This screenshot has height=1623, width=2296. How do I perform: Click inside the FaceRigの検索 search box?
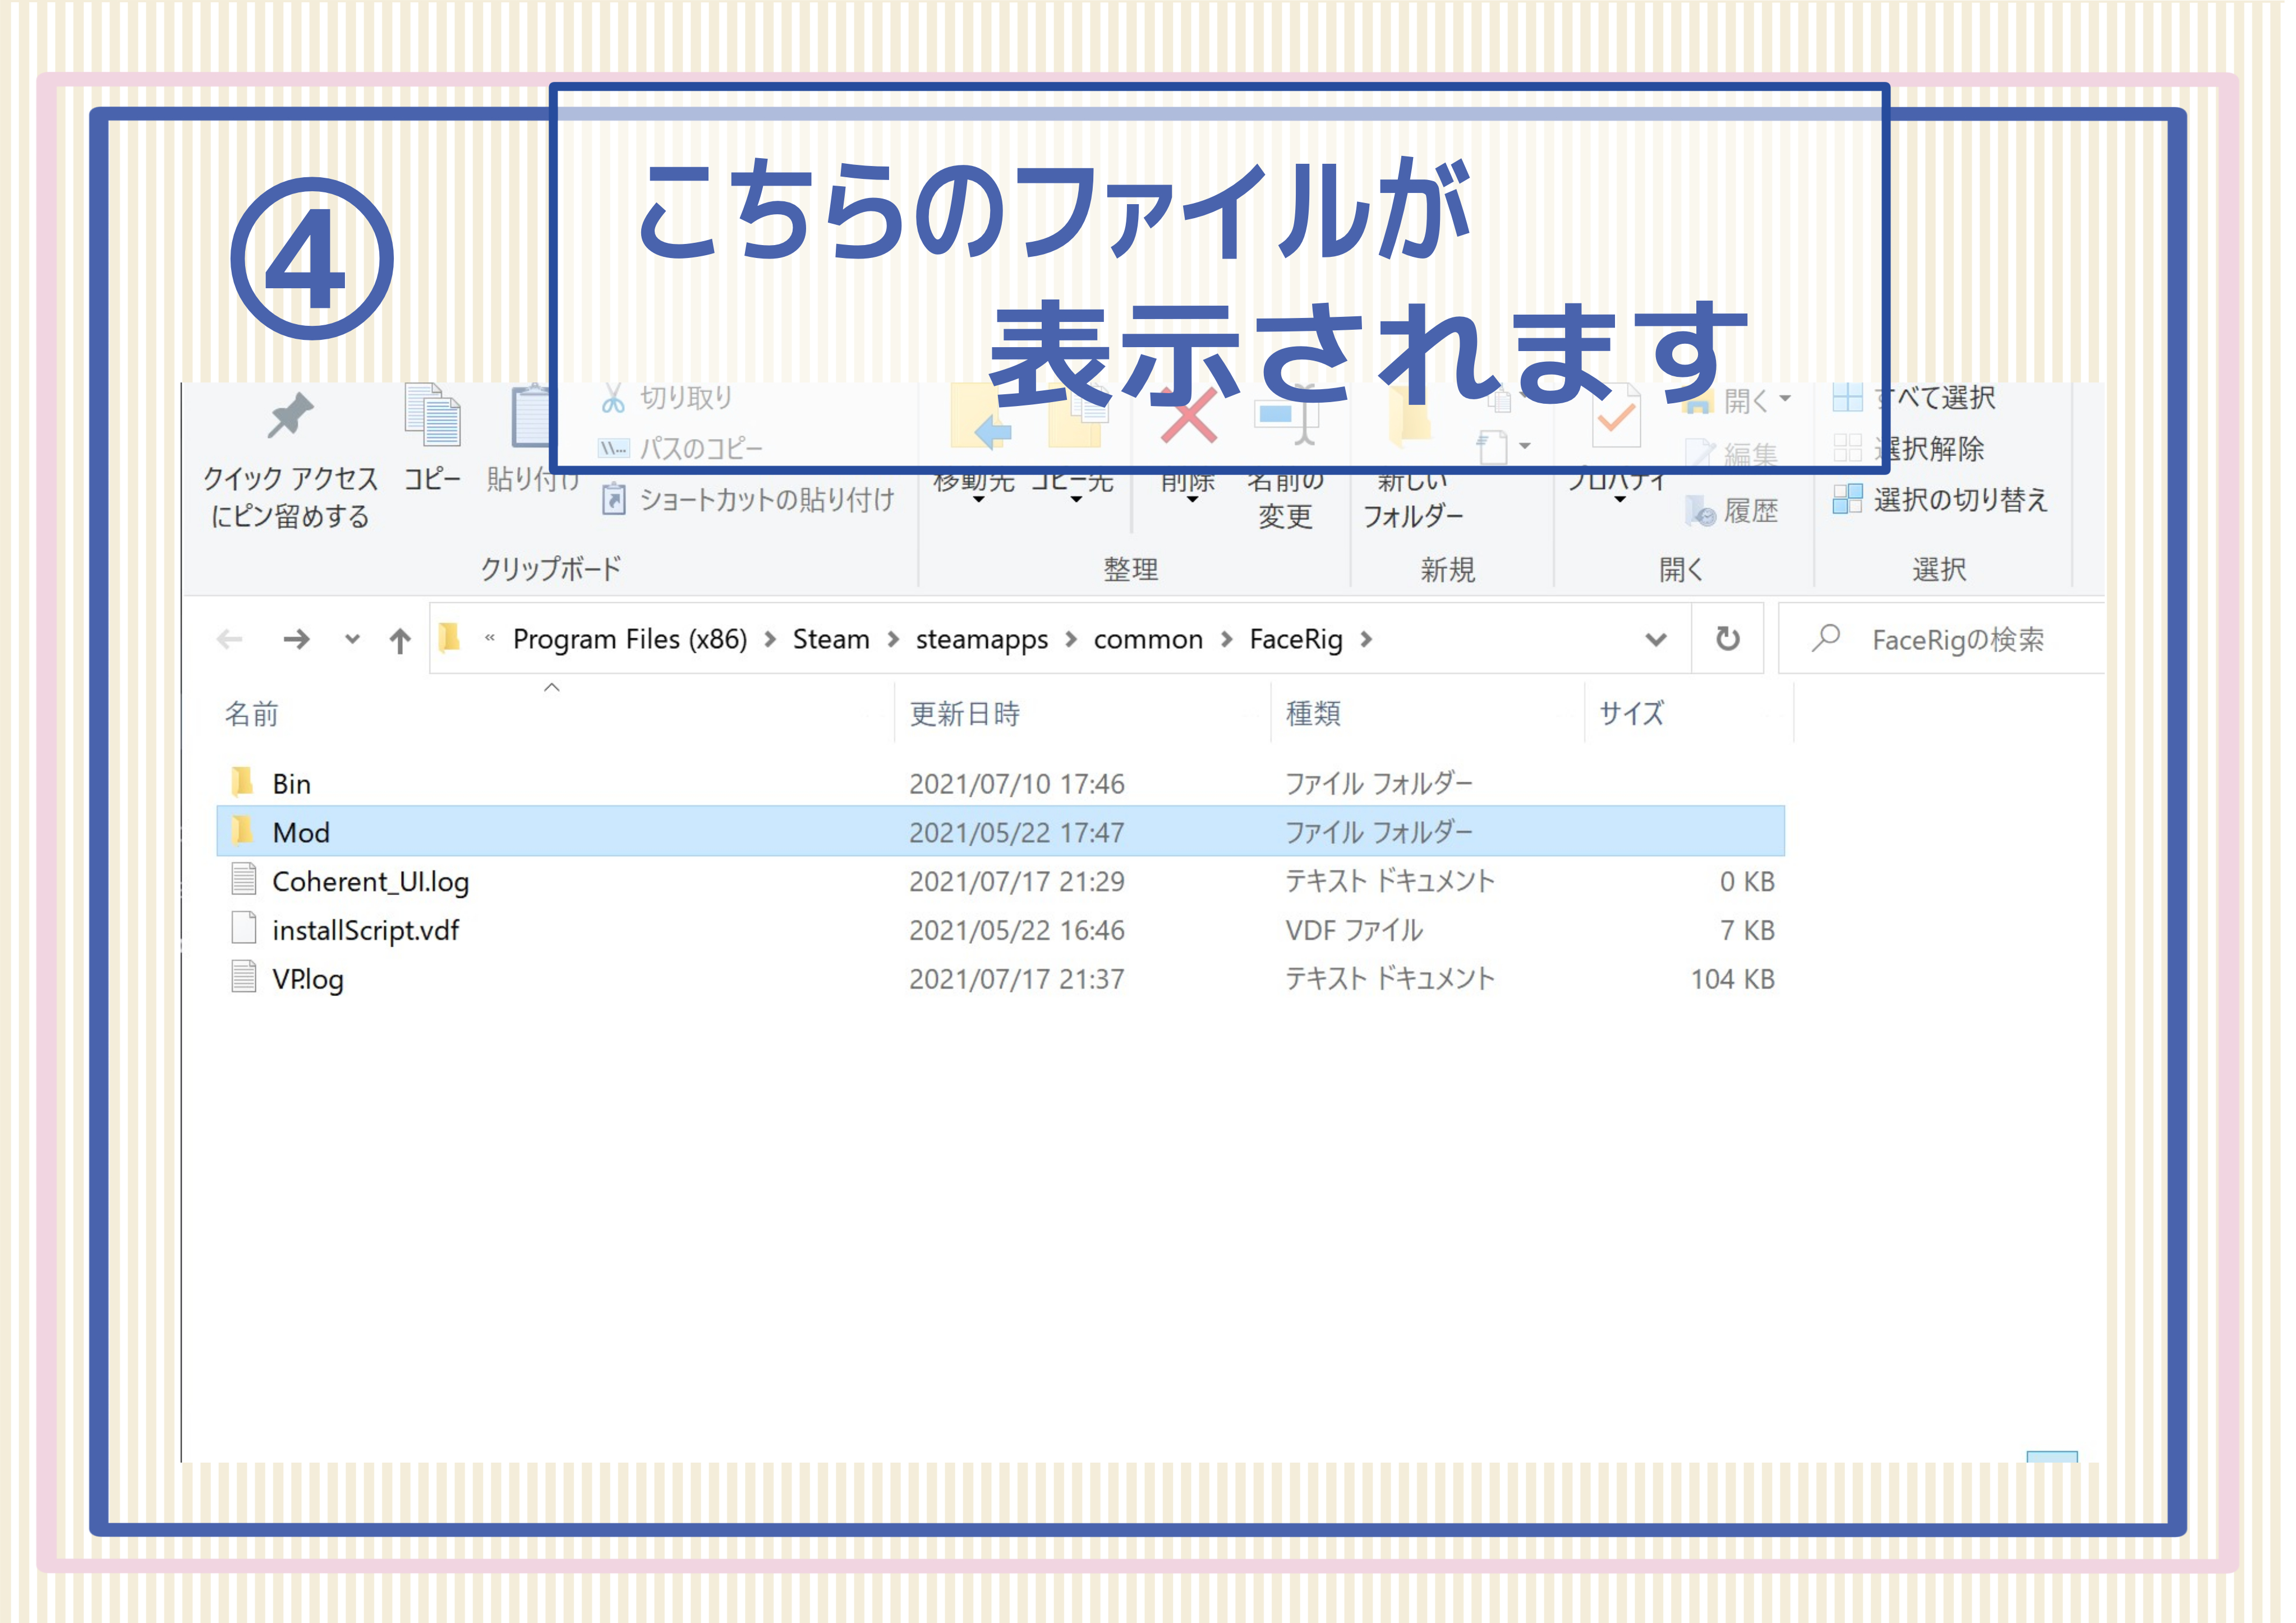(1956, 640)
